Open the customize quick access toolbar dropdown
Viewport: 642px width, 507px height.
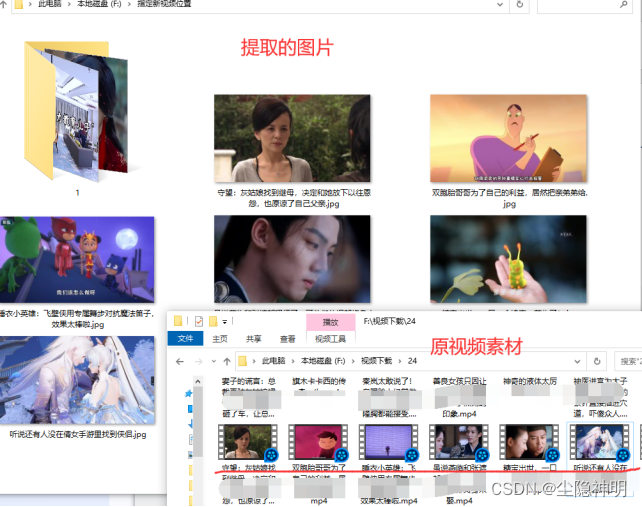tap(225, 321)
